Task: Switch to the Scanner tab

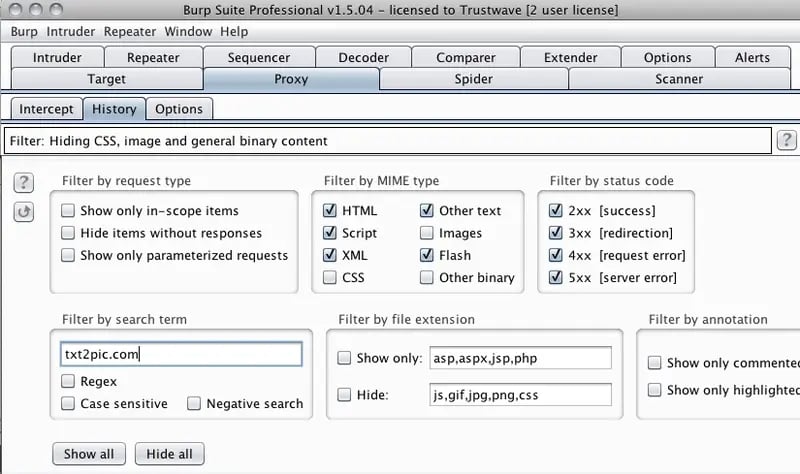Action: (678, 78)
